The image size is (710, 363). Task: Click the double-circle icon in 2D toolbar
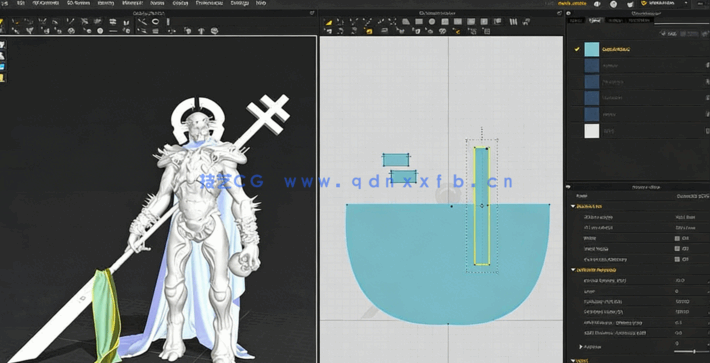pyautogui.click(x=442, y=31)
